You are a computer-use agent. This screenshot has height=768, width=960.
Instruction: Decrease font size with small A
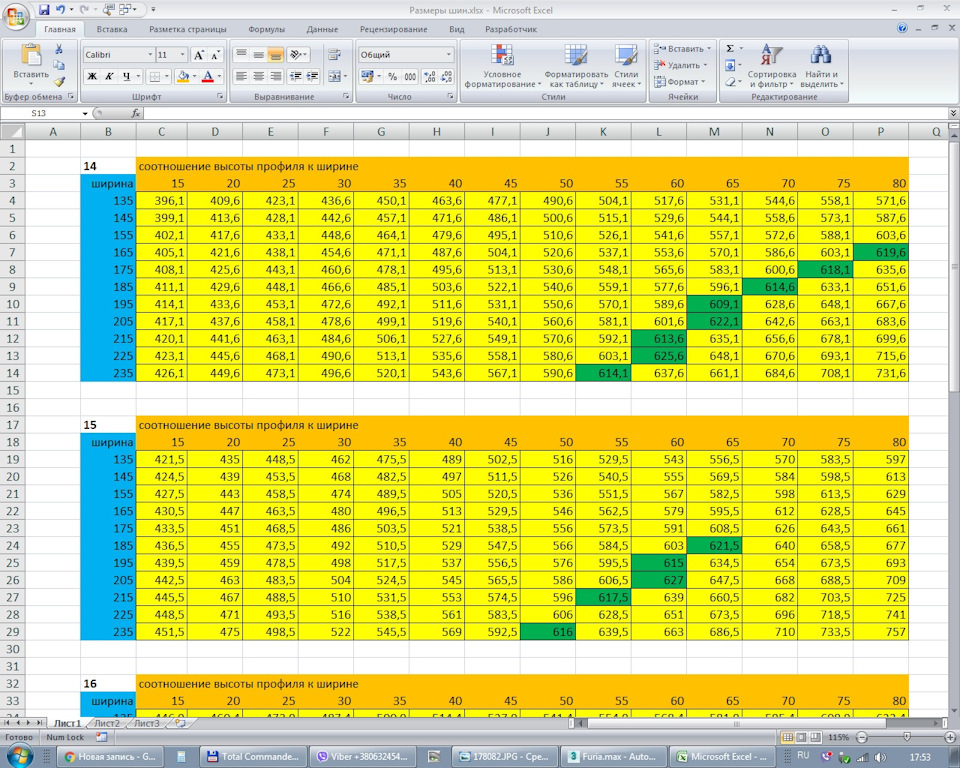click(215, 55)
